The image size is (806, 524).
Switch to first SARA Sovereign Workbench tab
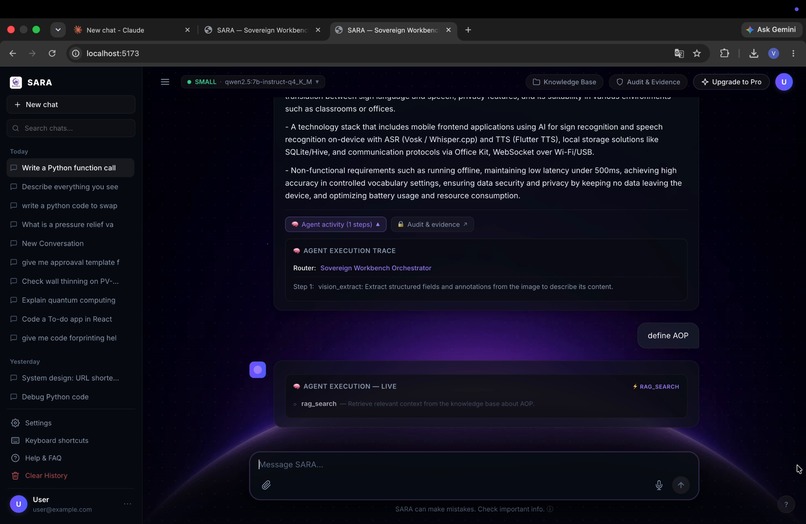pos(261,30)
